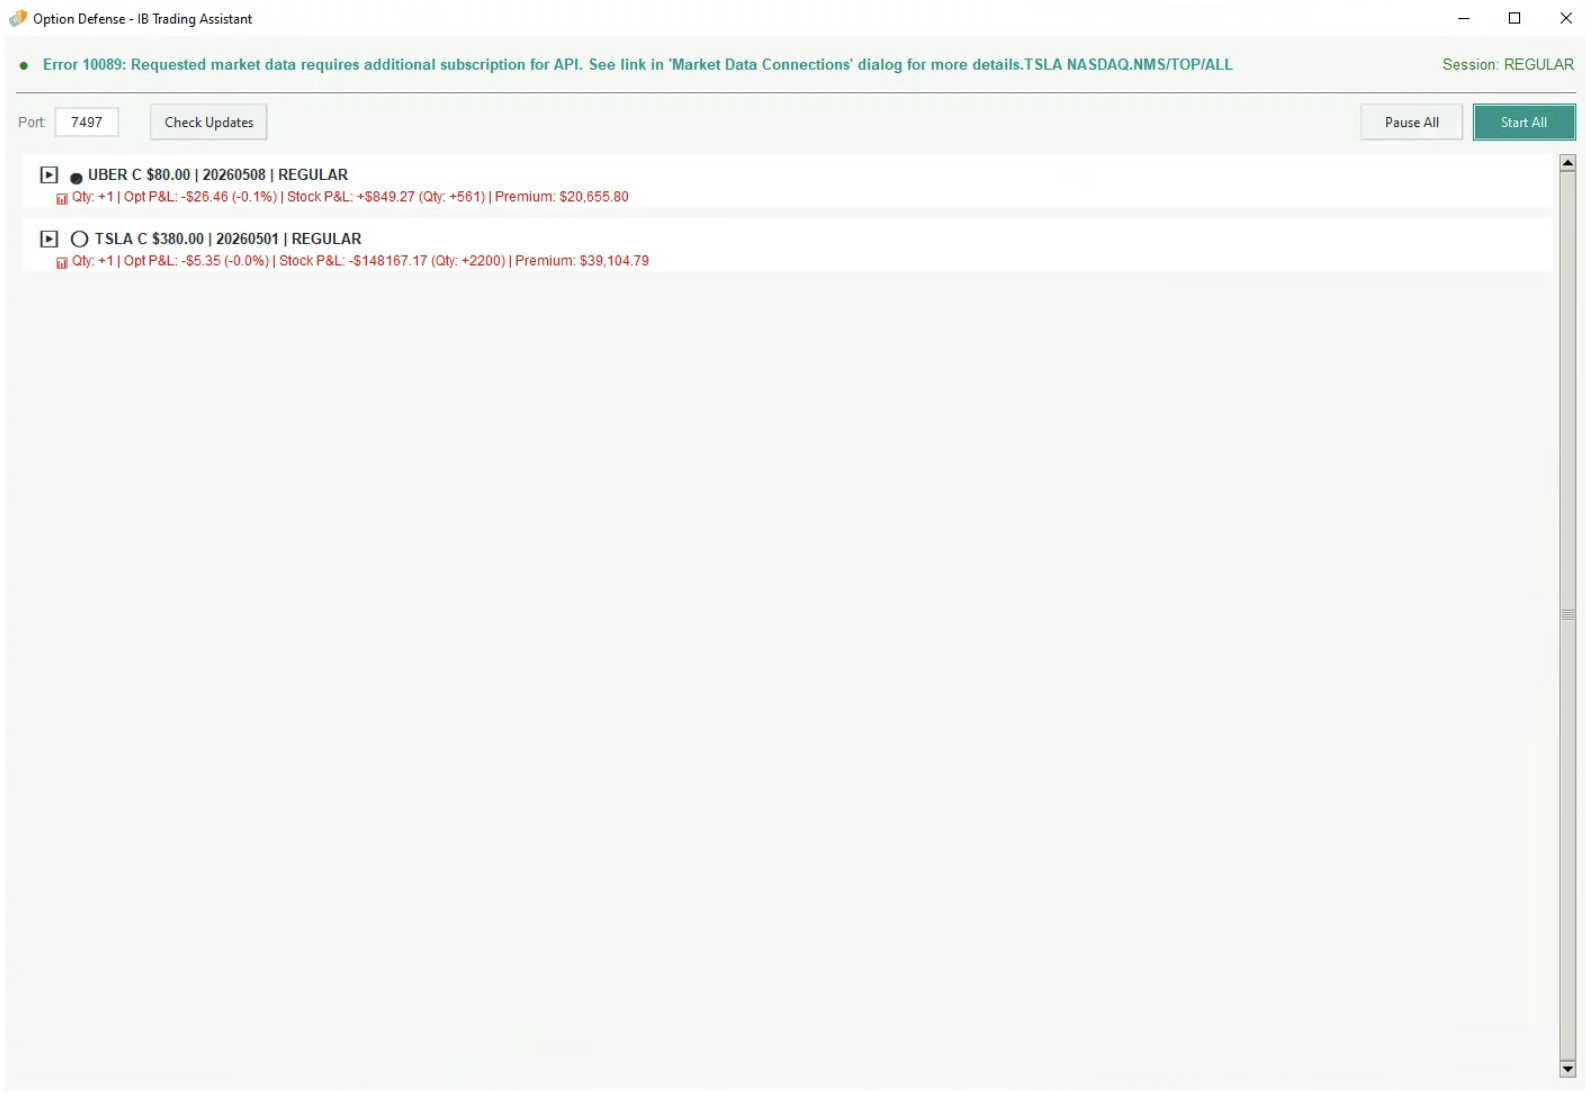
Task: Toggle the filled status circle next to UBER
Action: [x=76, y=178]
